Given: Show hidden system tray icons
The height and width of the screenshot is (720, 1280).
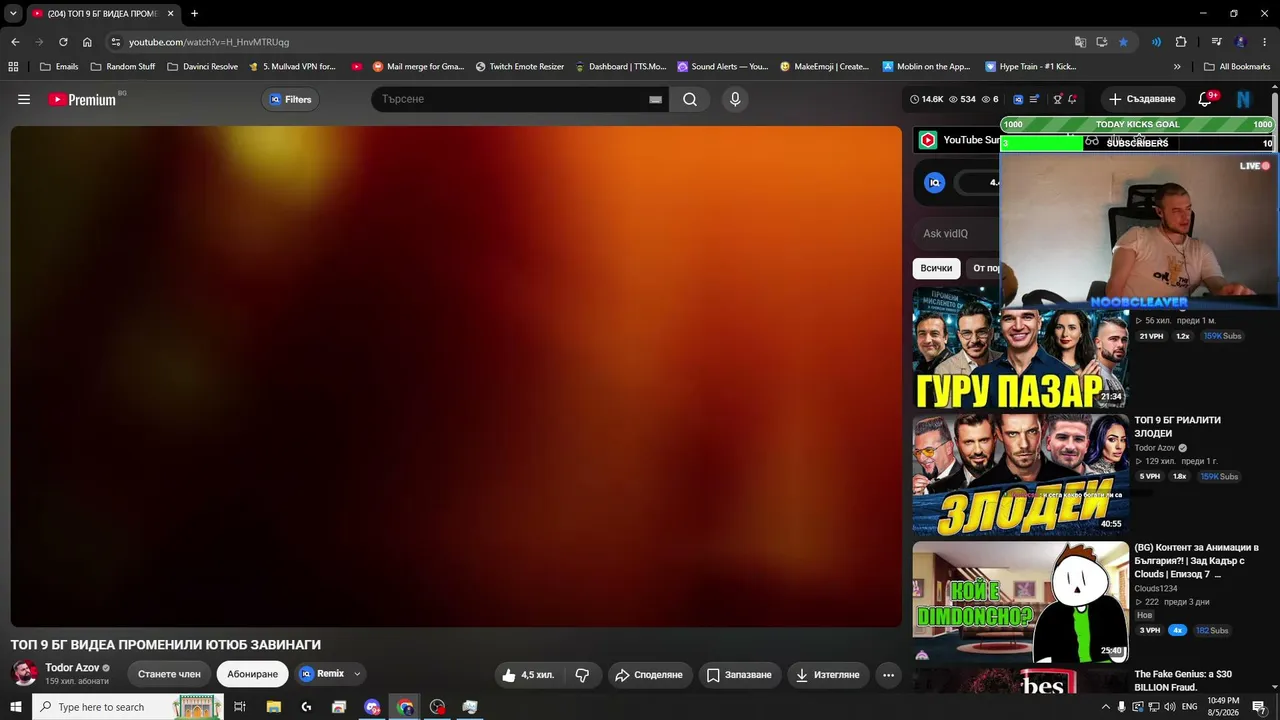Looking at the screenshot, I should pos(1105,707).
